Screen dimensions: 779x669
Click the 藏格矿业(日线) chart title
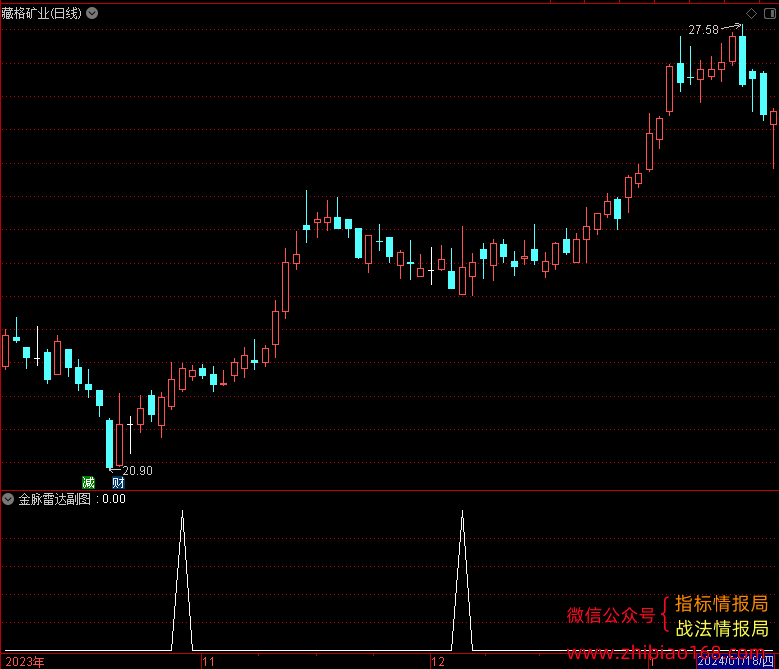tap(41, 13)
